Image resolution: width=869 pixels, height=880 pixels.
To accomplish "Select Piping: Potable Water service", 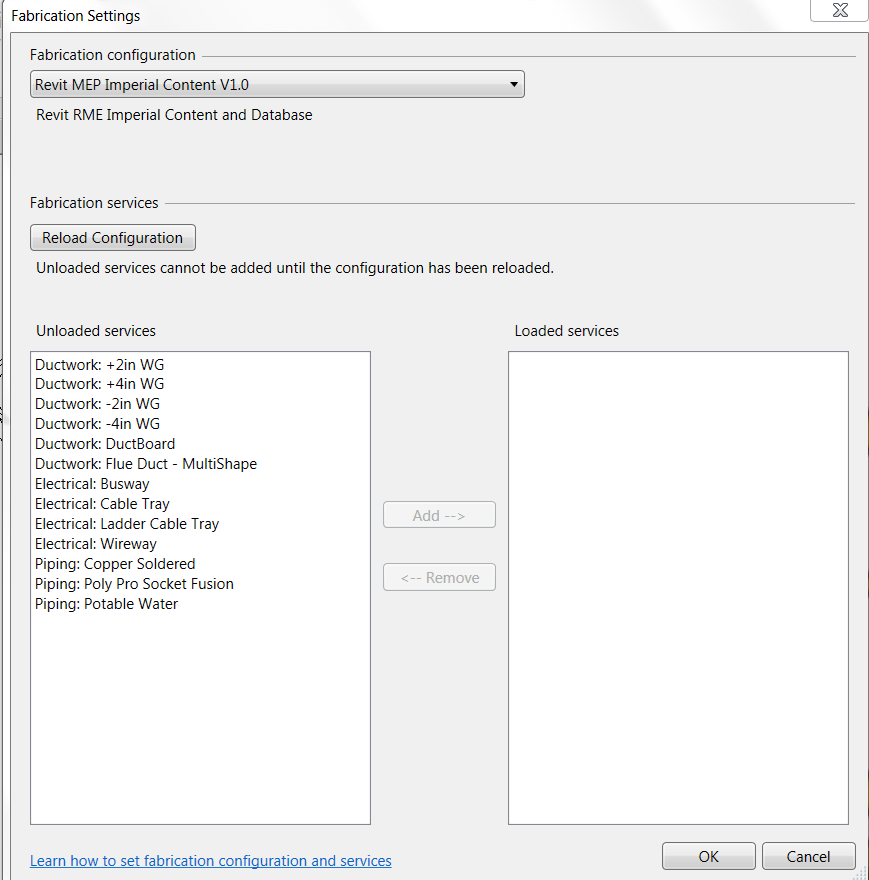I will point(106,604).
